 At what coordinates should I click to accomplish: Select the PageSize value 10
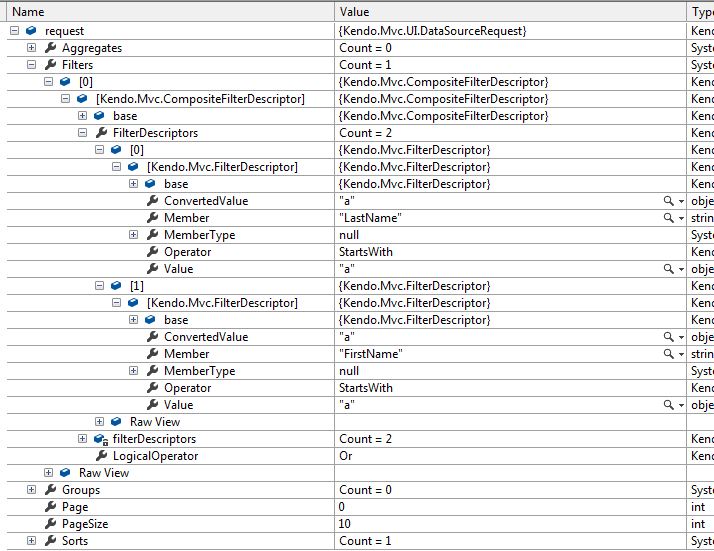click(345, 524)
